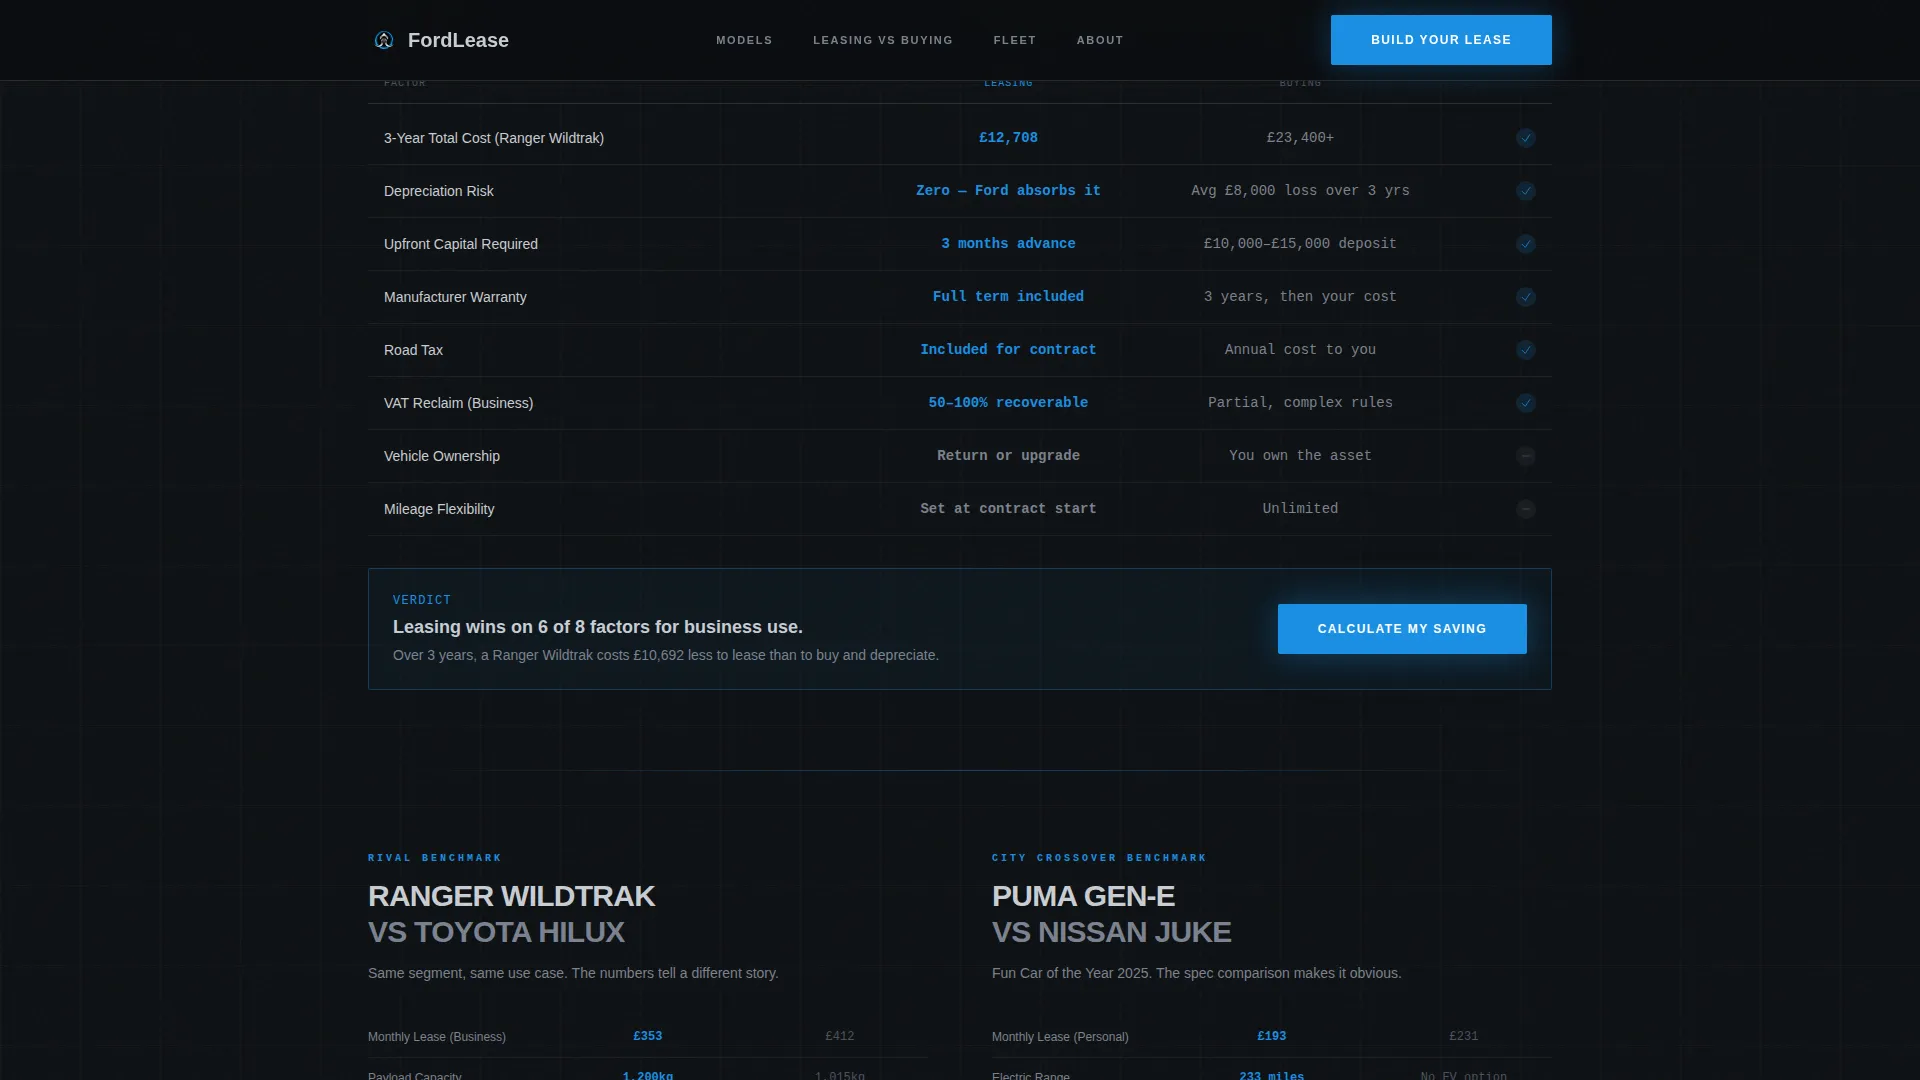Click the £412 Hilux monthly lease value

[840, 1036]
